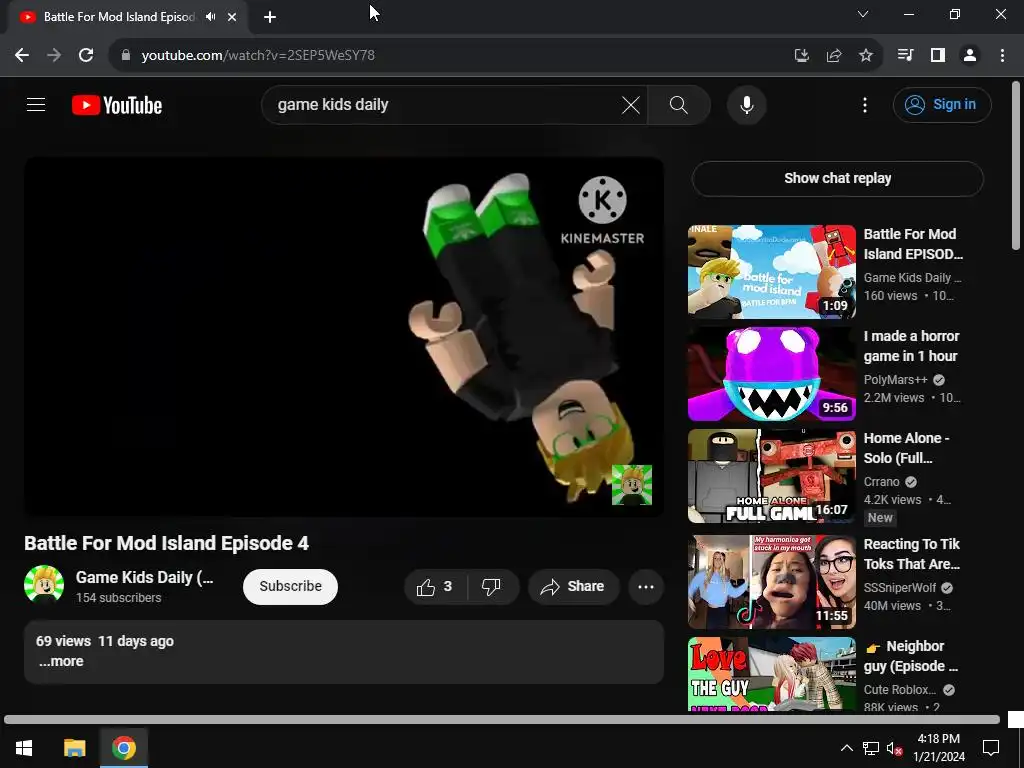This screenshot has width=1024, height=768.
Task: Open Game Kids Daily channel avatar
Action: click(x=44, y=584)
